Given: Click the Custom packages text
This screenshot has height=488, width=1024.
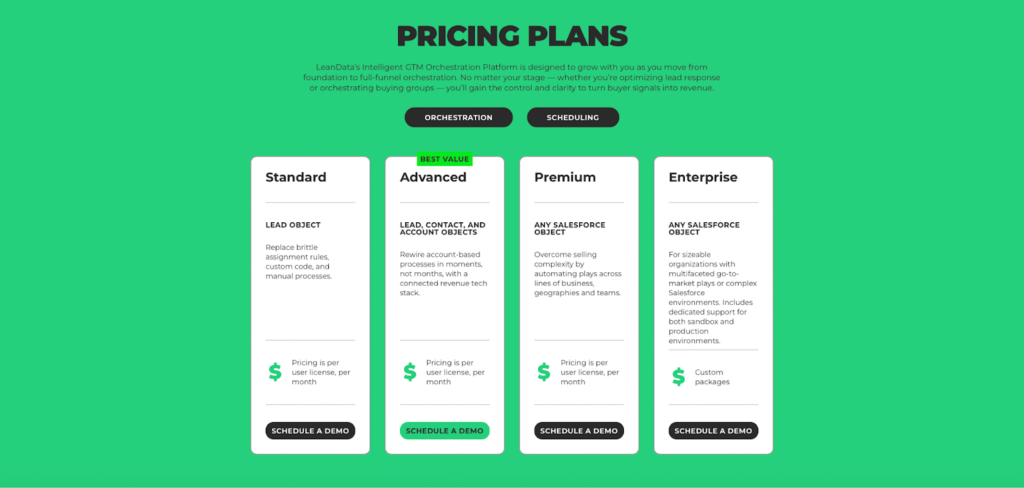Looking at the screenshot, I should 713,377.
